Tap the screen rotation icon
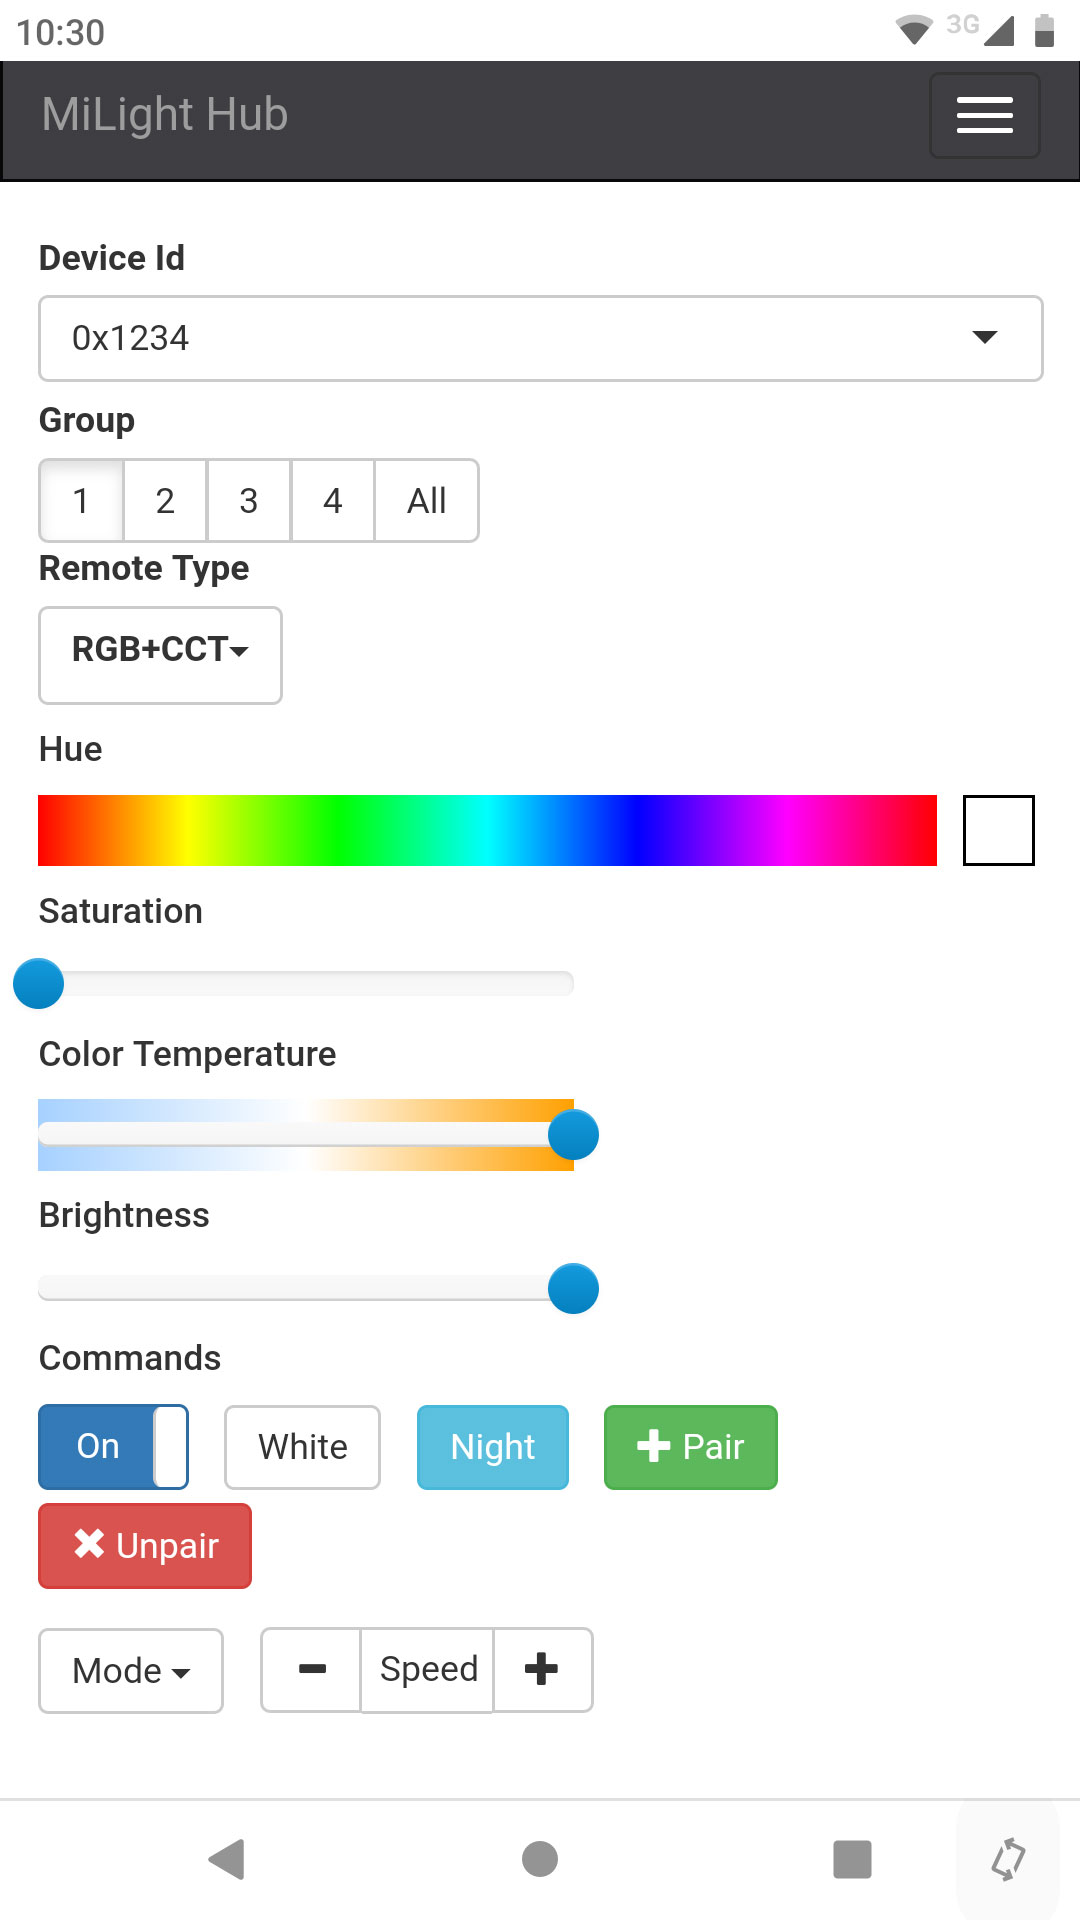The width and height of the screenshot is (1080, 1920). 1008,1859
